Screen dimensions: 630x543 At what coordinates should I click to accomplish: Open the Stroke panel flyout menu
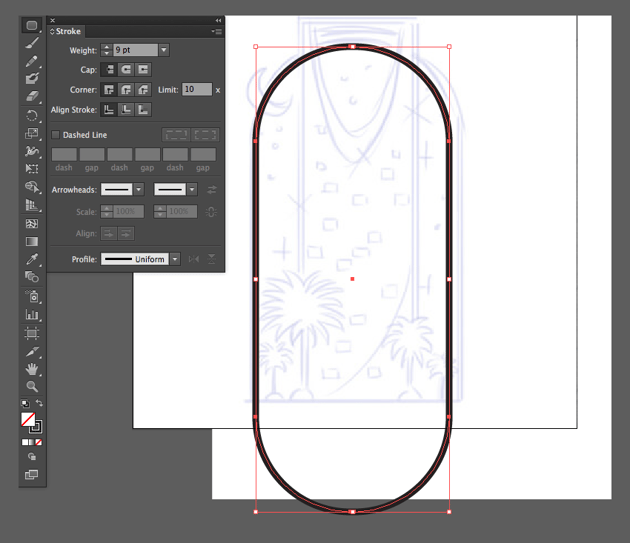click(x=217, y=31)
